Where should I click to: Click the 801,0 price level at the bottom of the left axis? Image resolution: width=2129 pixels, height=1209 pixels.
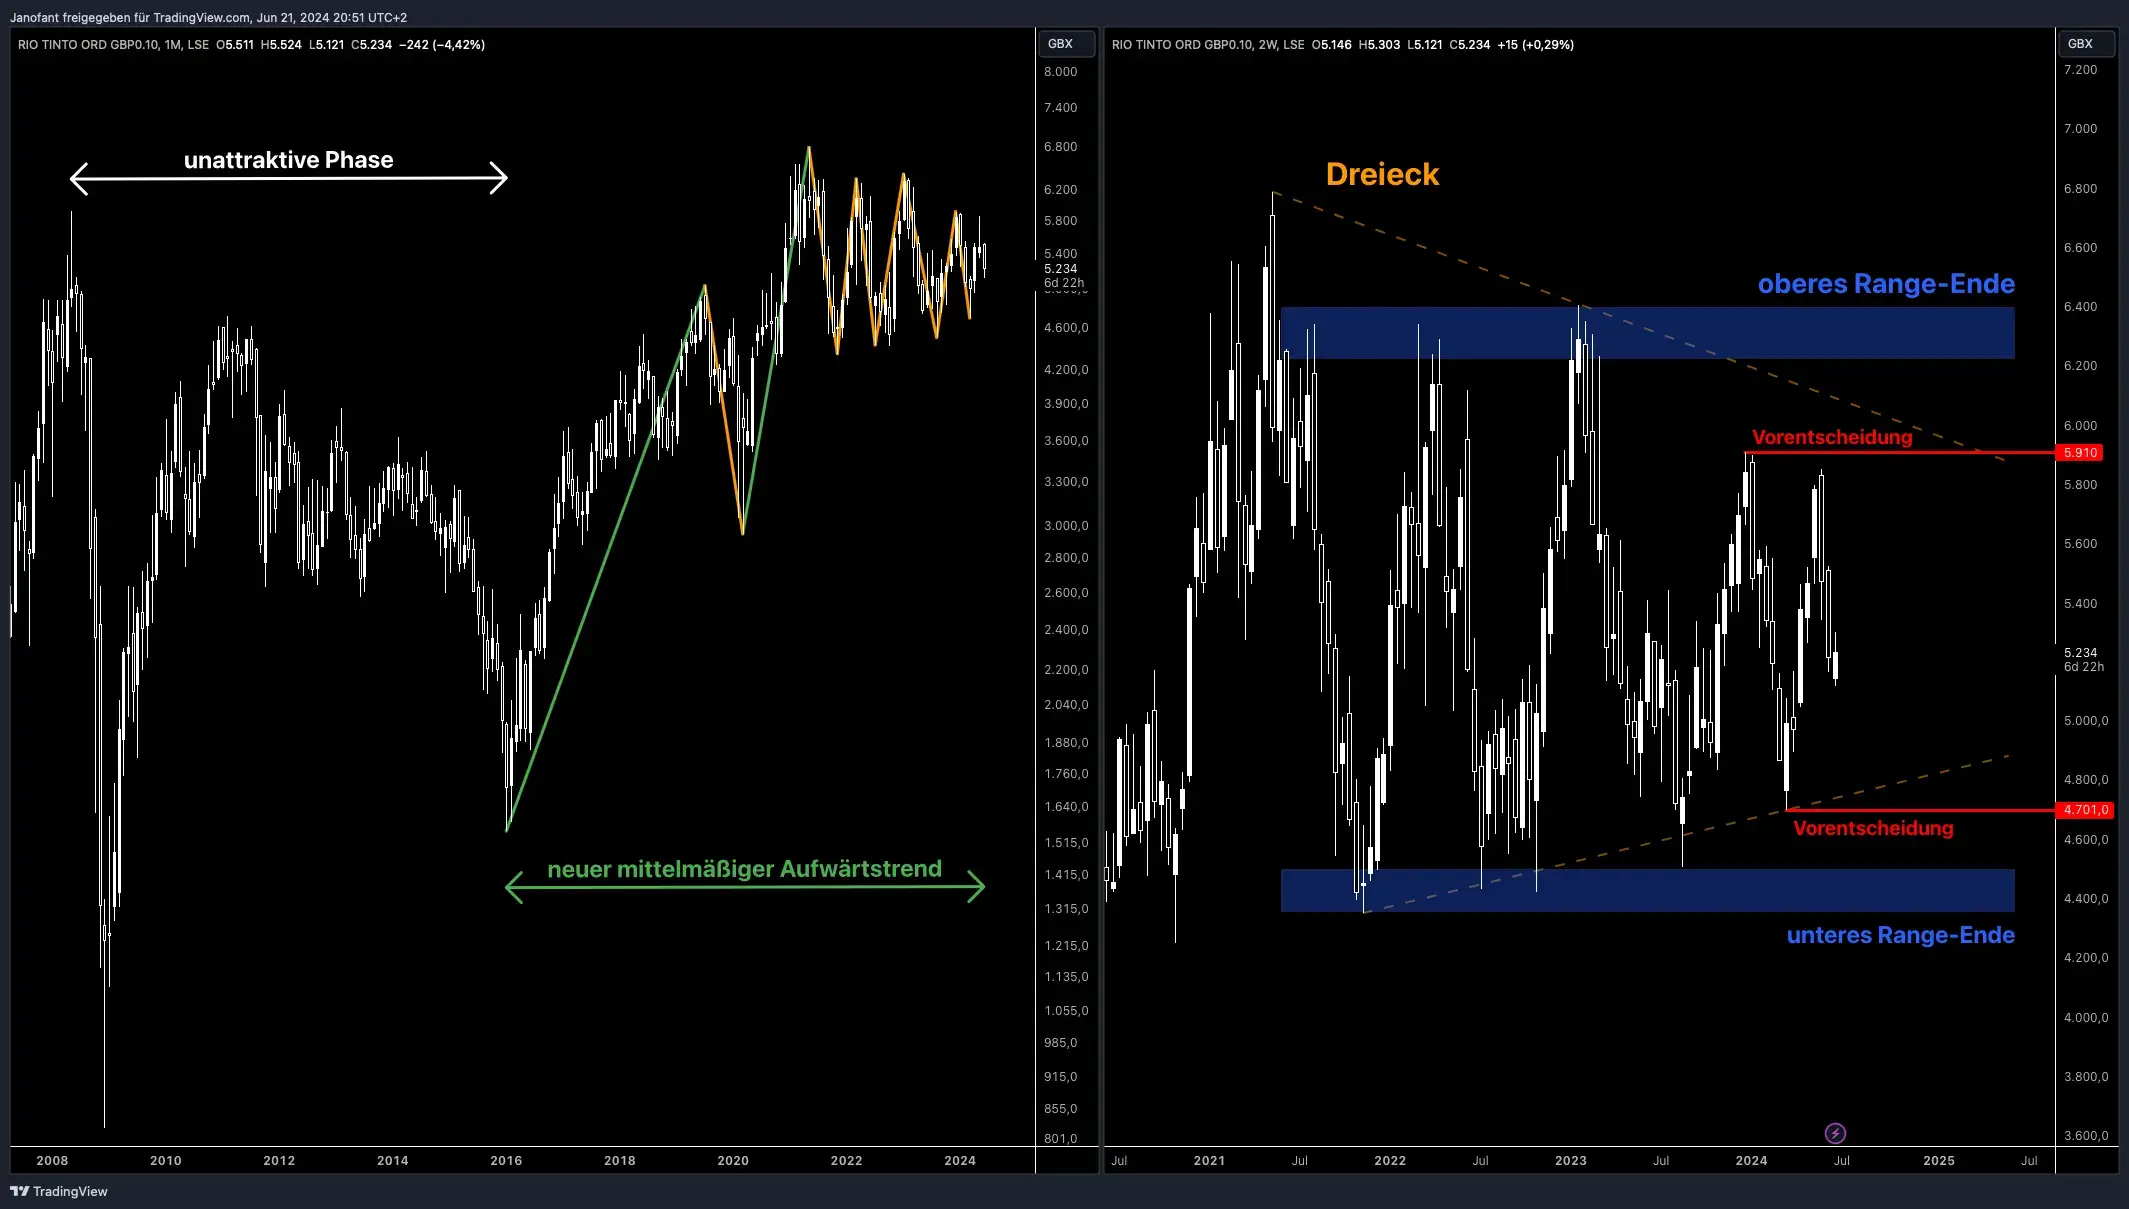(x=1060, y=1138)
